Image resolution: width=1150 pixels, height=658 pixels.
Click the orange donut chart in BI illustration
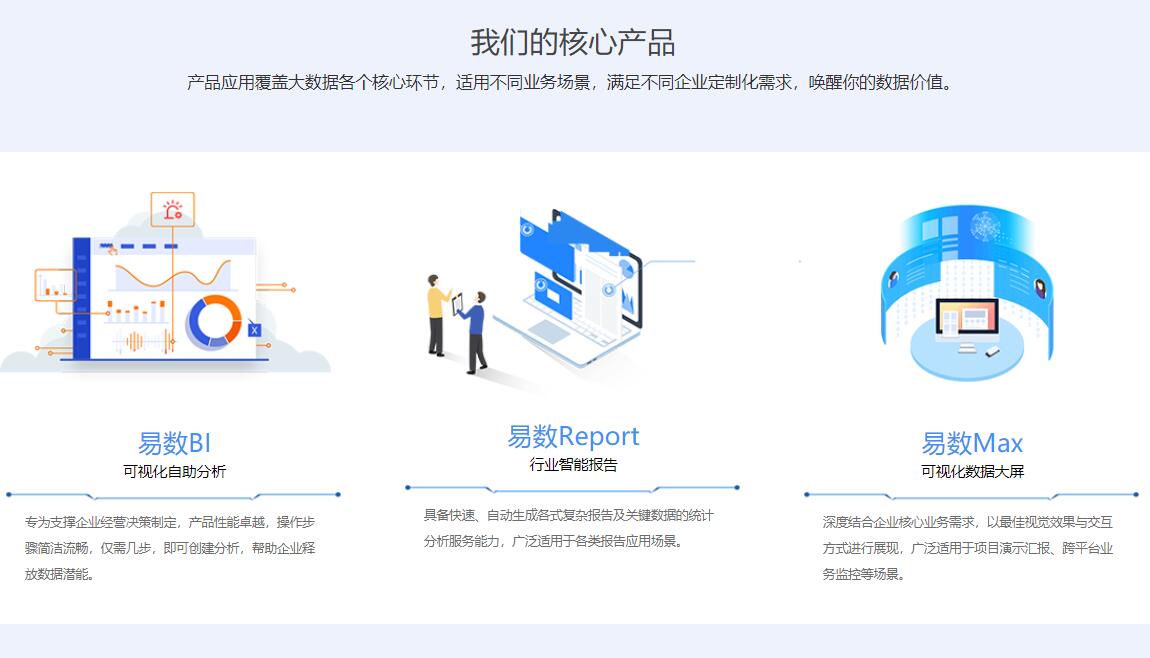pyautogui.click(x=213, y=321)
